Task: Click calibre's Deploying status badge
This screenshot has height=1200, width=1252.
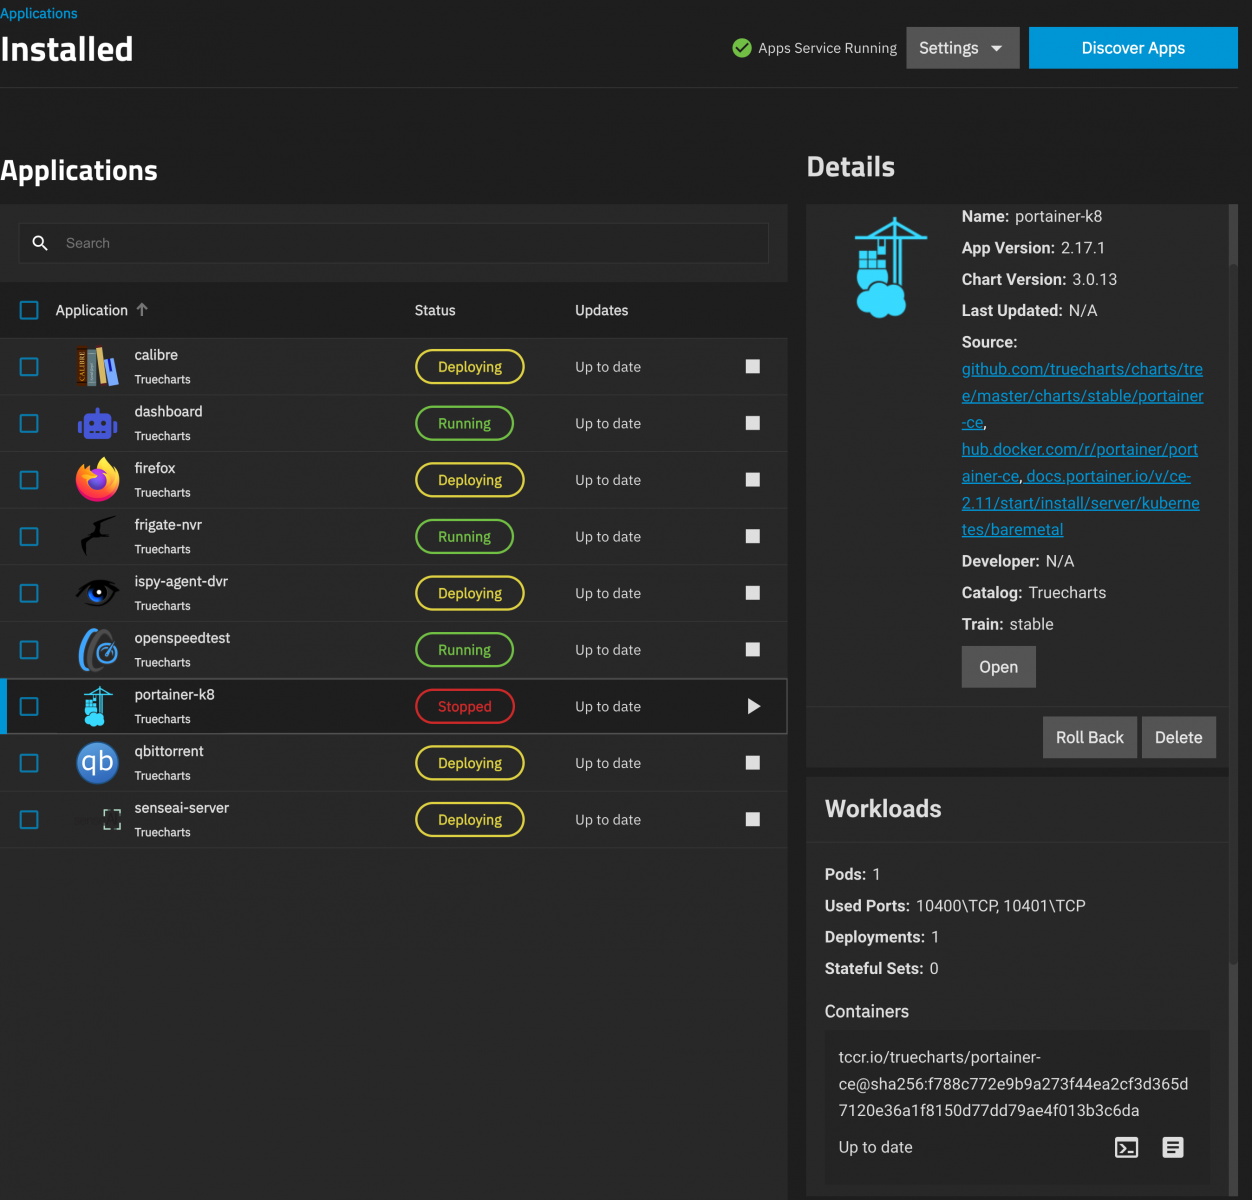Action: coord(470,367)
